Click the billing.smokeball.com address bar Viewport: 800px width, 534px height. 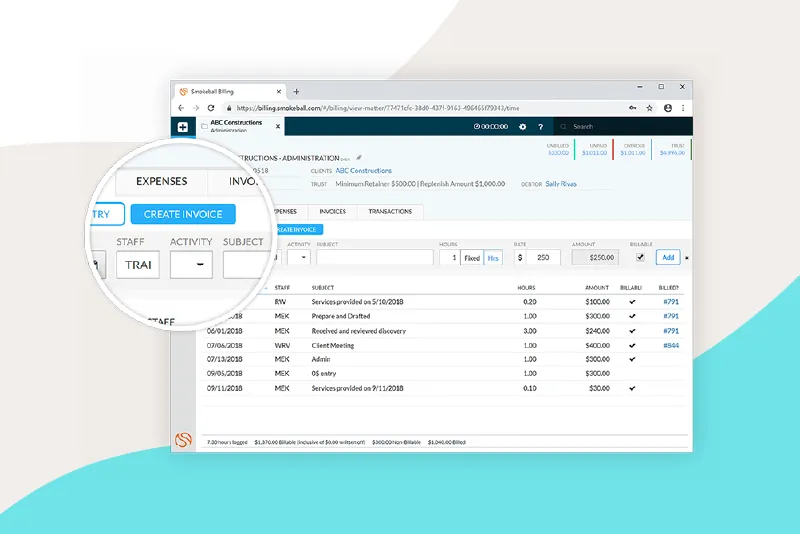tap(378, 108)
